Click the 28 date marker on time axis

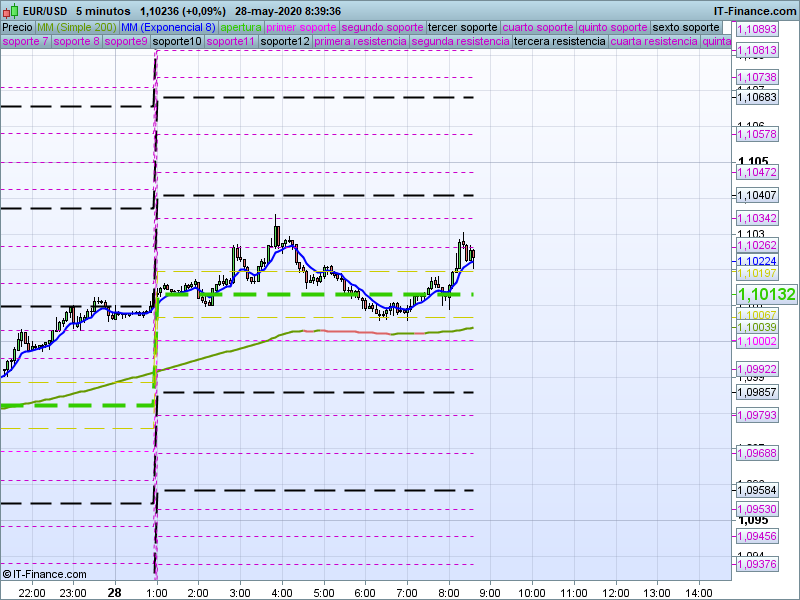pos(114,592)
